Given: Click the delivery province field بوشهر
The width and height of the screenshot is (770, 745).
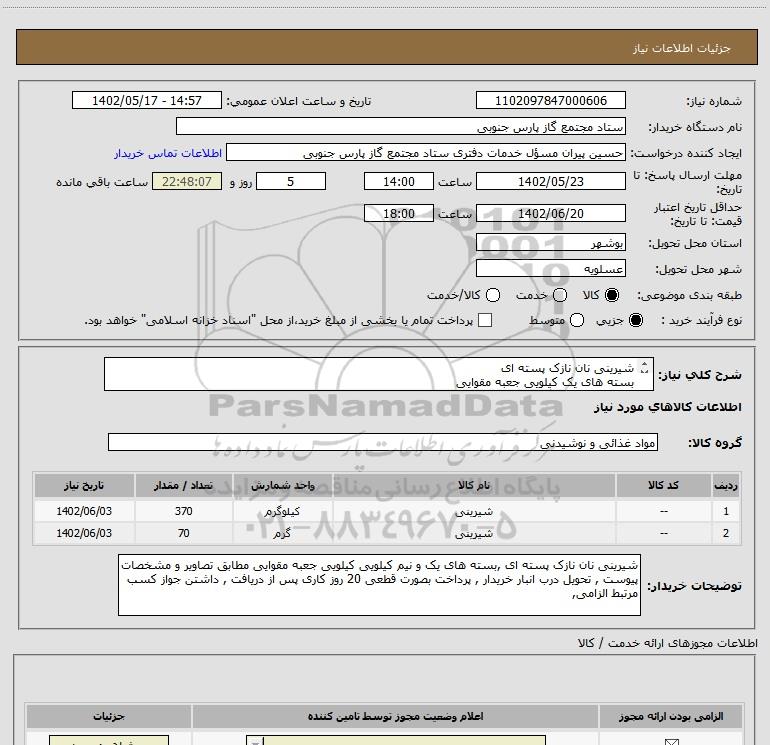Looking at the screenshot, I should 550,242.
